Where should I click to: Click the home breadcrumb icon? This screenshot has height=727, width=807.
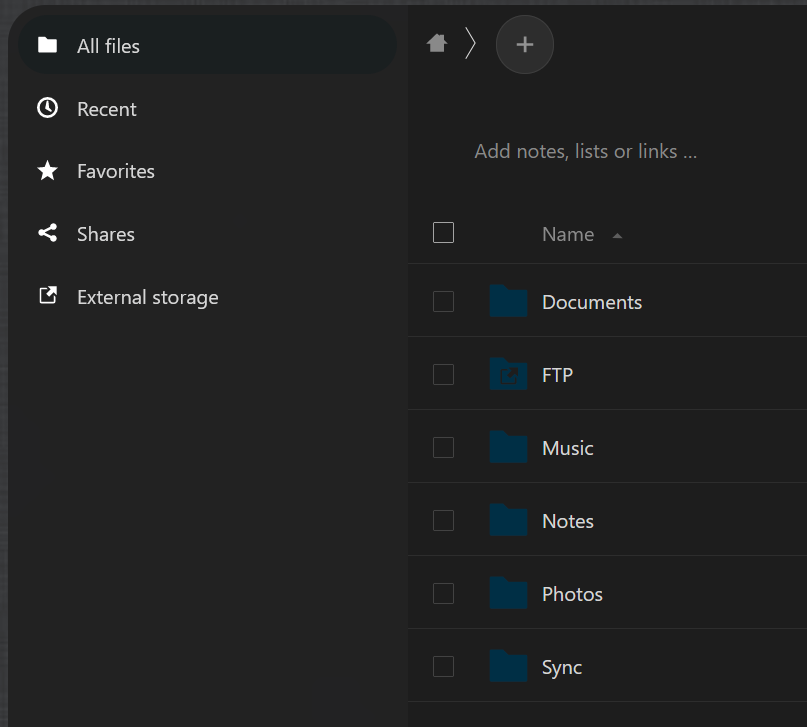coord(436,43)
